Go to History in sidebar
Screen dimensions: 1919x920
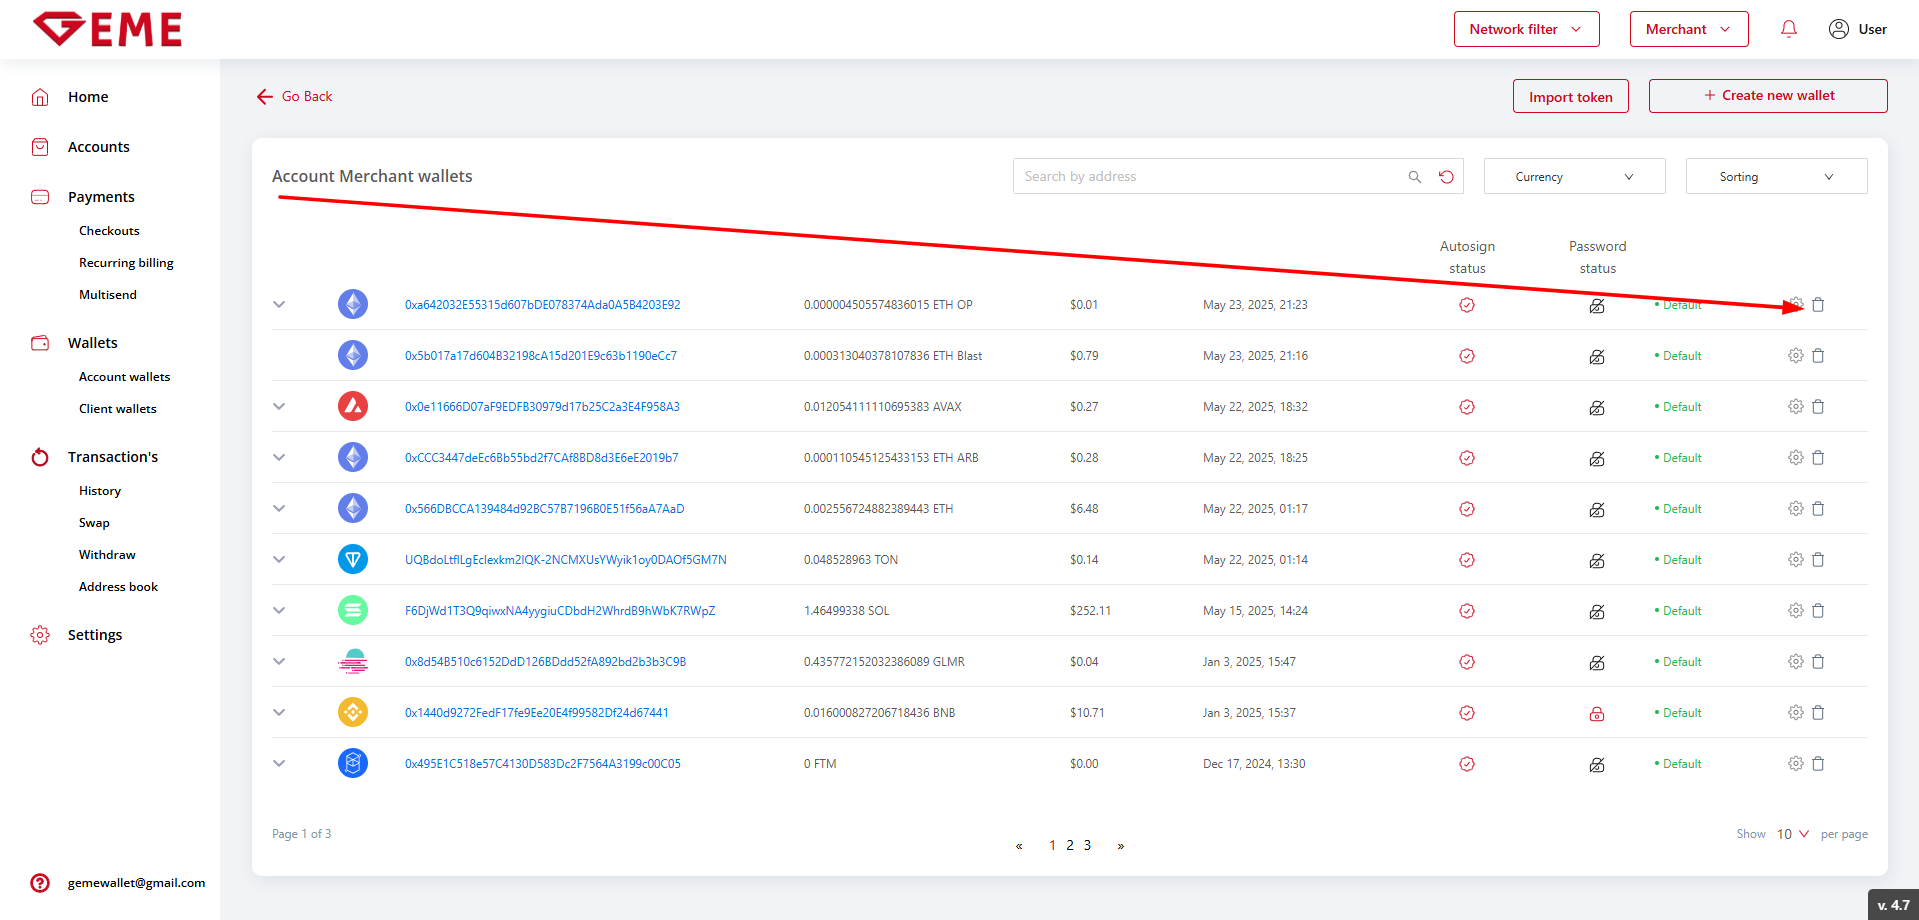(100, 491)
